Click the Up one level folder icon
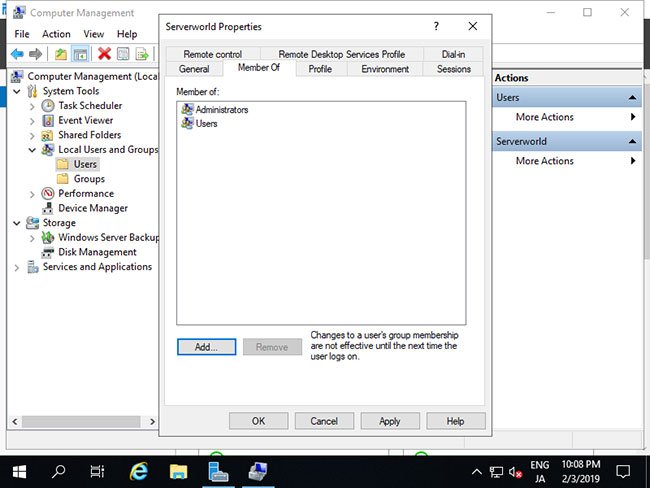This screenshot has width=650, height=488. pos(61,54)
